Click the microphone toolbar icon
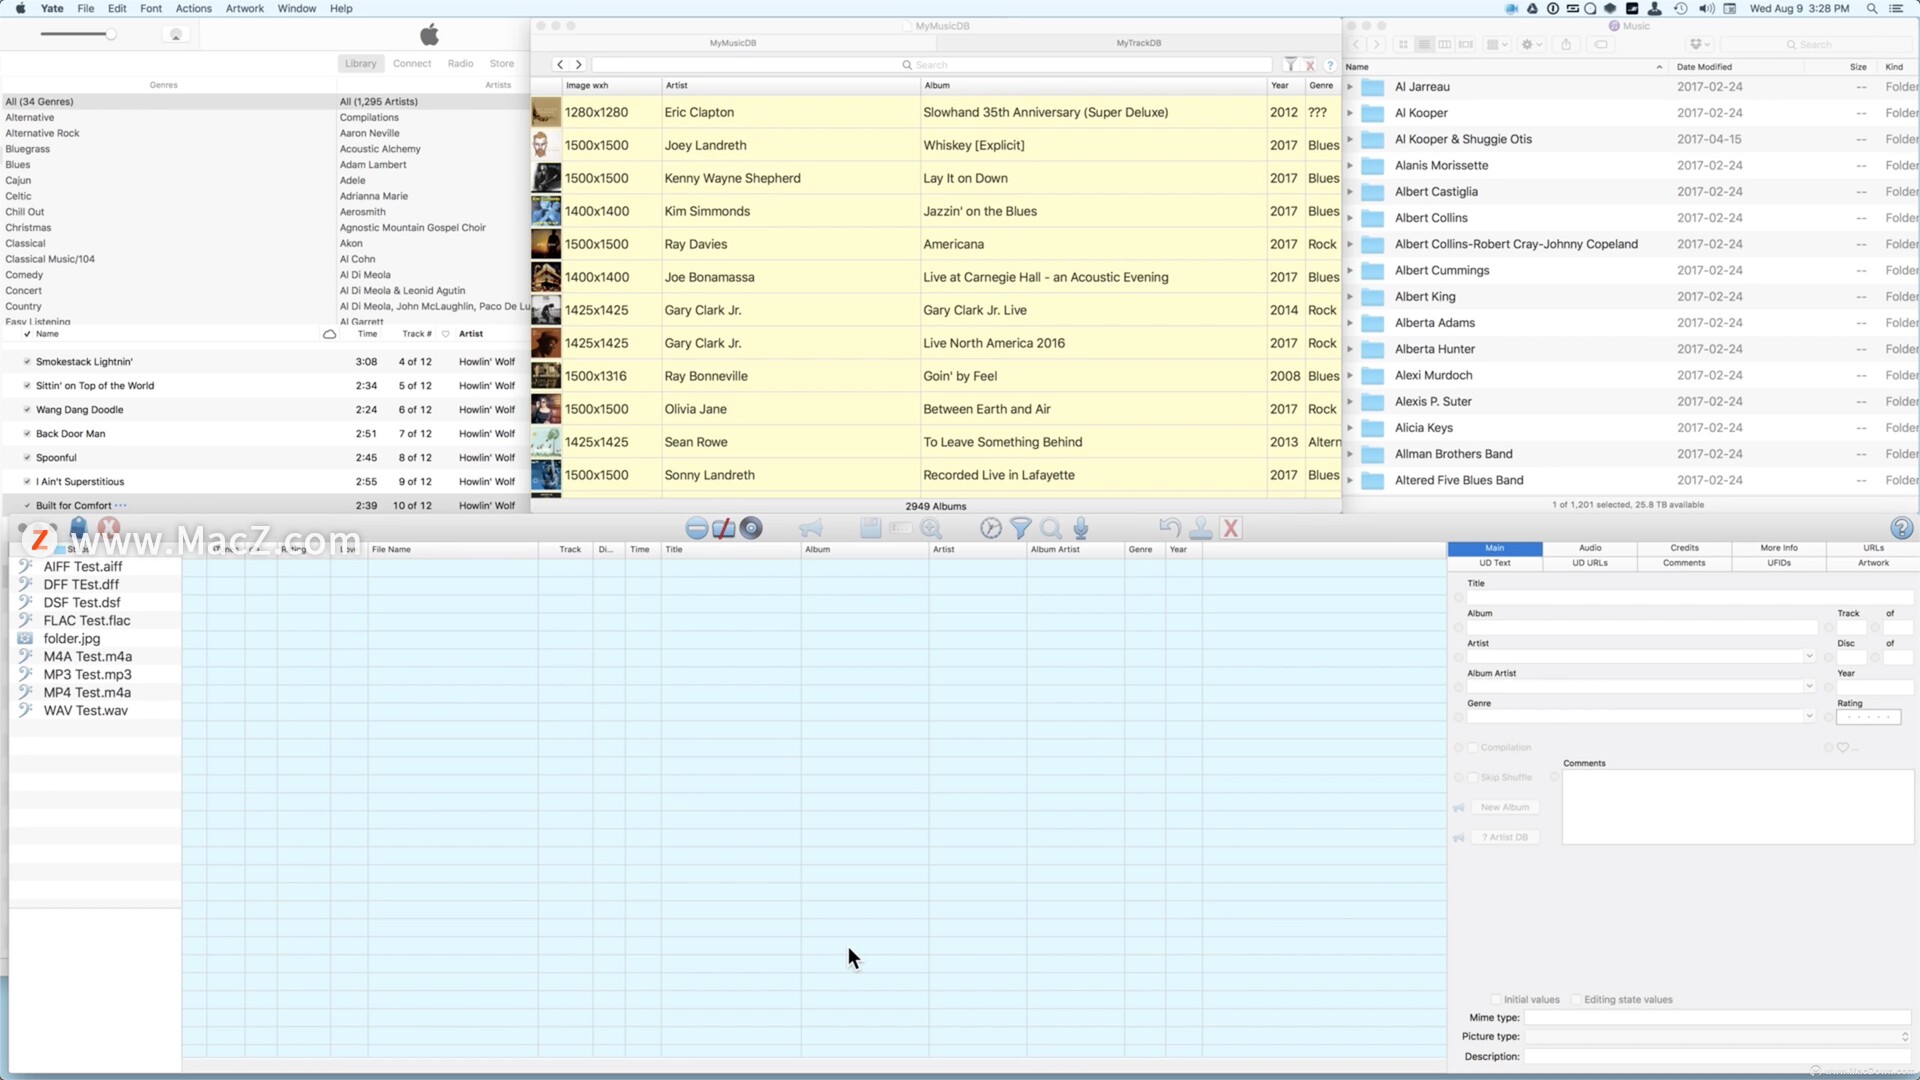Viewport: 1920px width, 1080px height. 1081,529
